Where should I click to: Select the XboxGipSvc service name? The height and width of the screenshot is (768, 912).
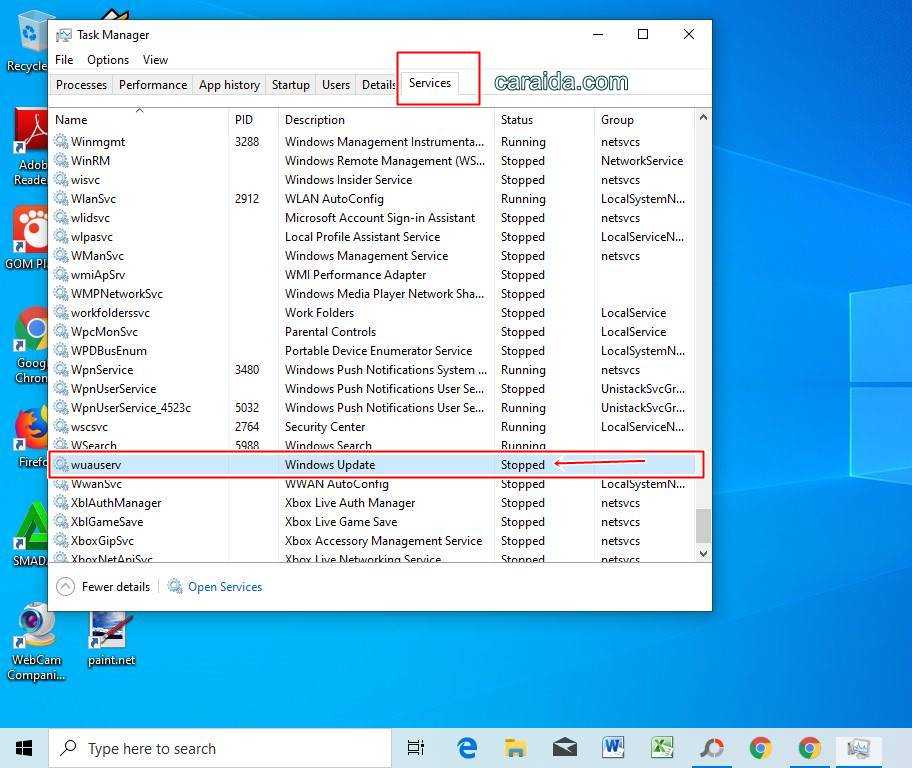(102, 541)
